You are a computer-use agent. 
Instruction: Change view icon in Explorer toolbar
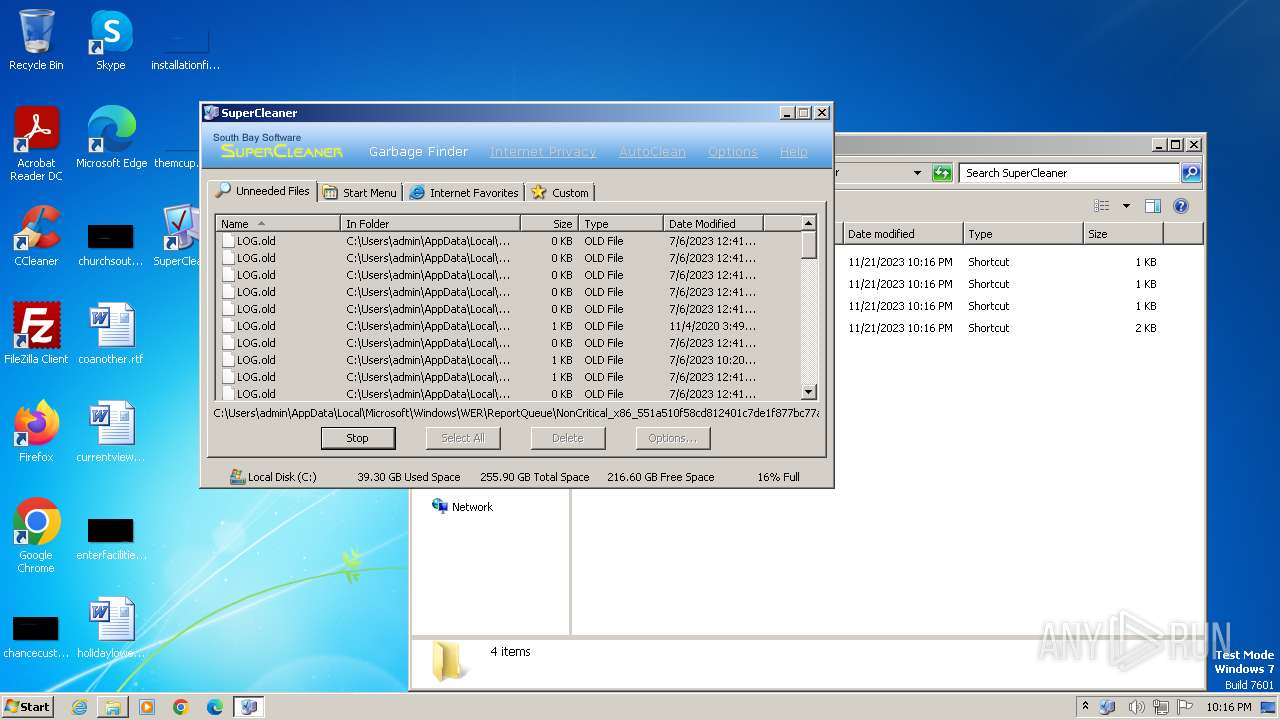point(1102,206)
